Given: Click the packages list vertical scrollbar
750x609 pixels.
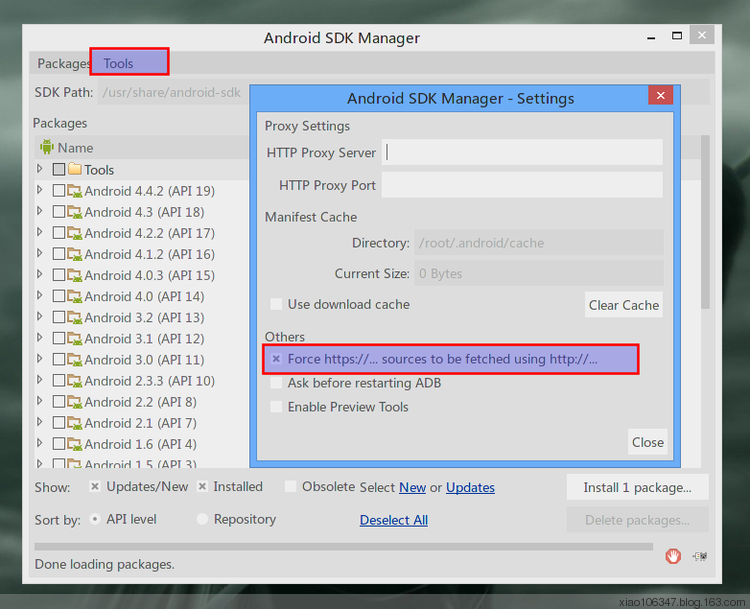Looking at the screenshot, I should click(705, 222).
